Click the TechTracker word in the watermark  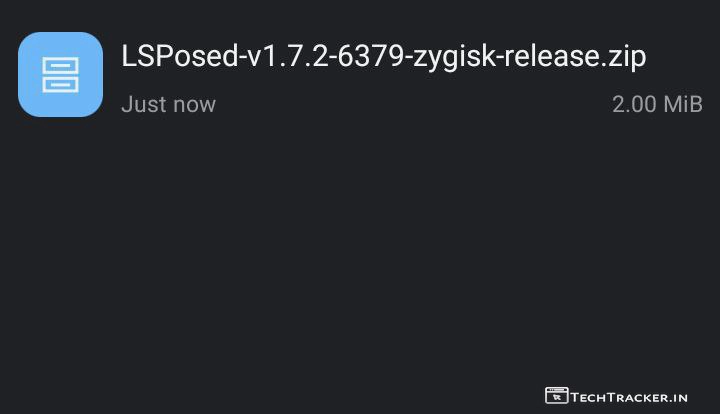(x=621, y=397)
